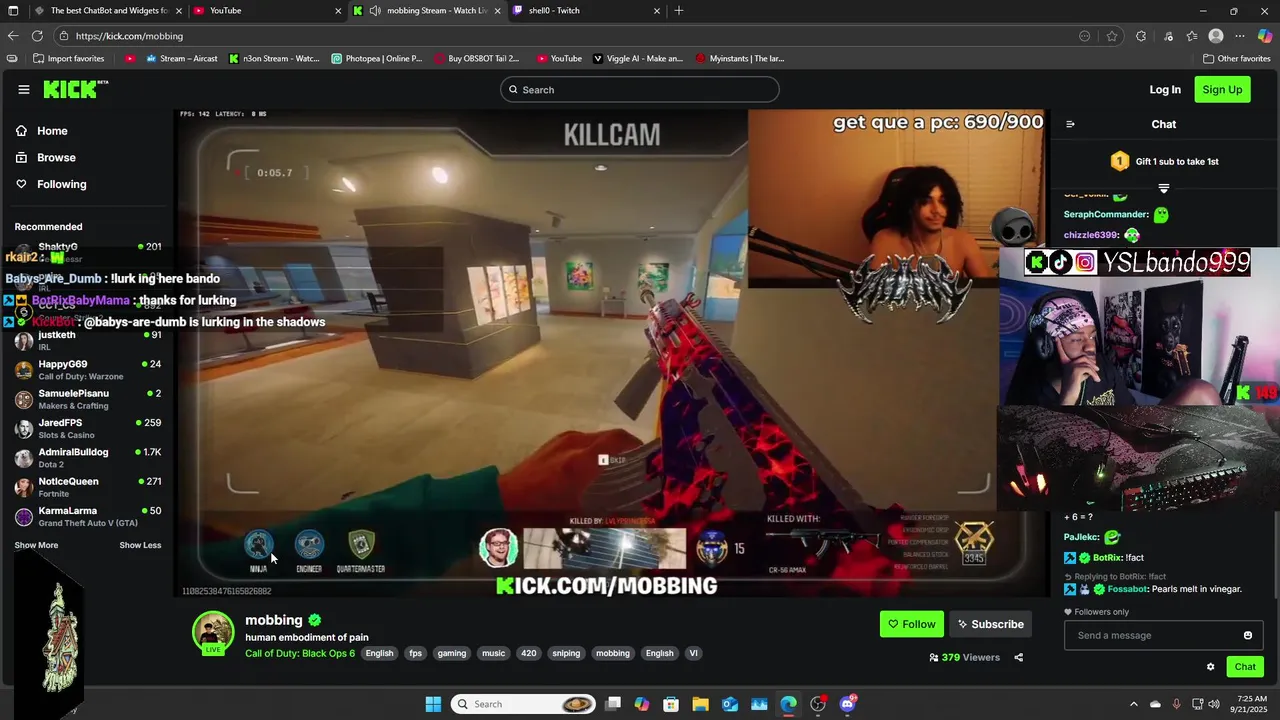
Task: Click the Send a message field
Action: click(x=1152, y=636)
